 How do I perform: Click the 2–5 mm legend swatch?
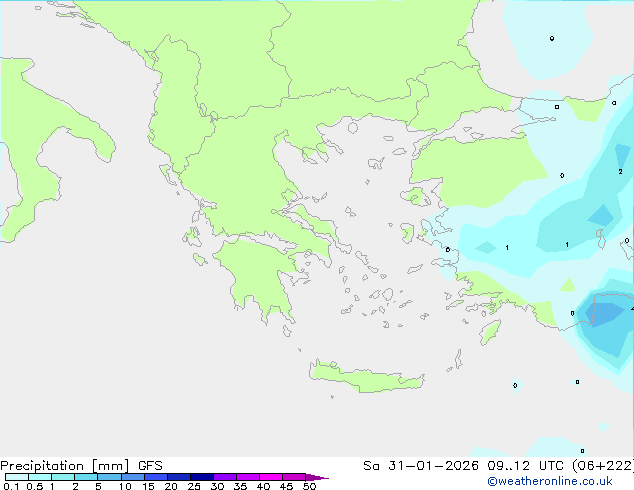(86, 477)
